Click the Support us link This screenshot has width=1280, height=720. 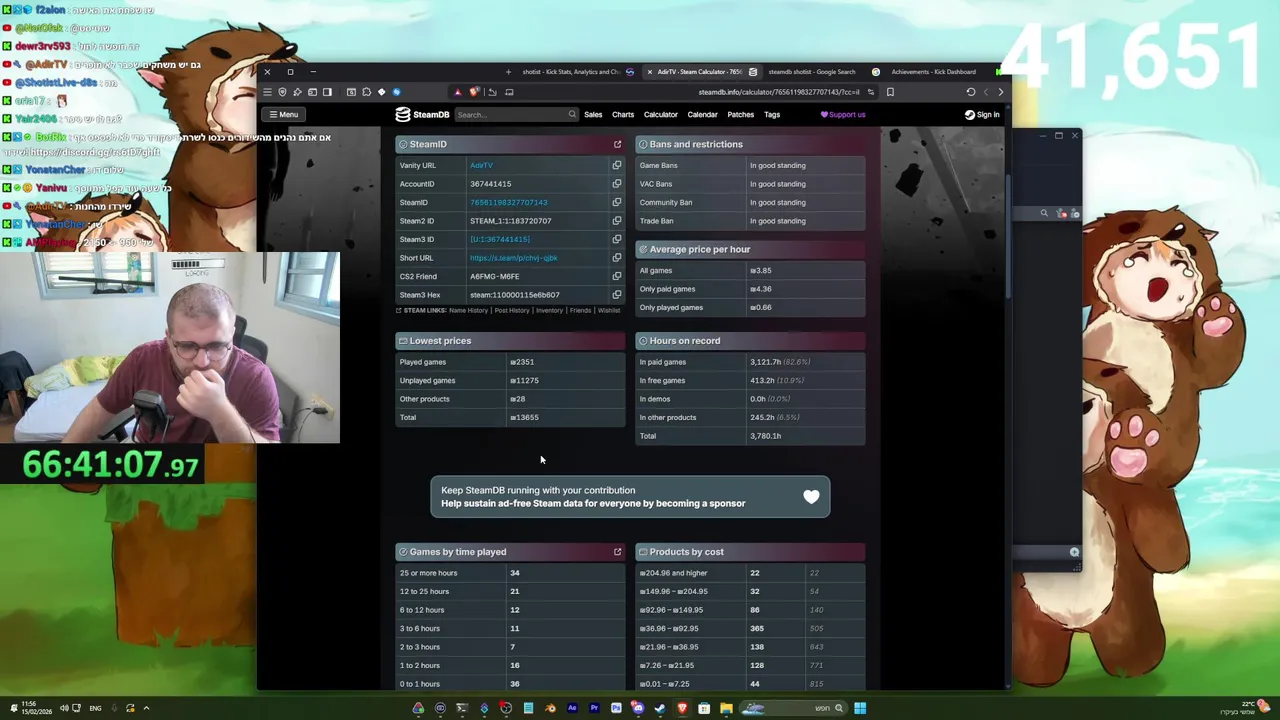(843, 114)
